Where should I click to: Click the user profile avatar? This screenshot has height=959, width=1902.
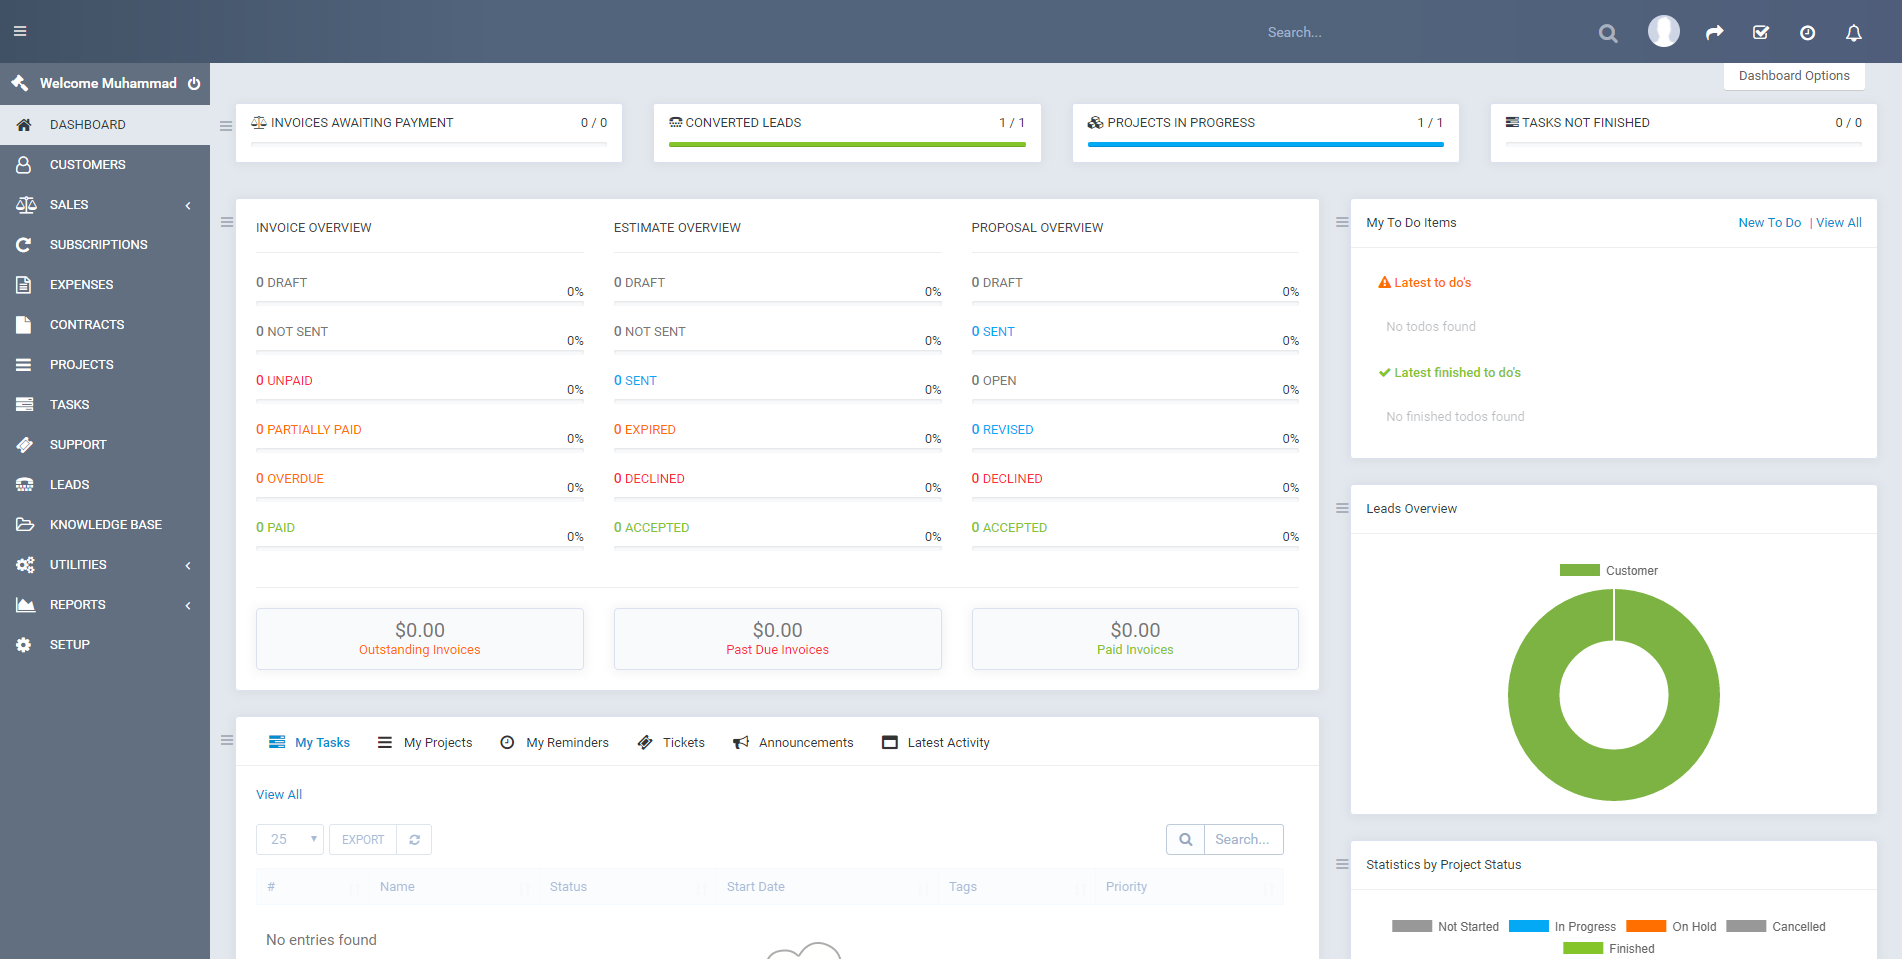[x=1663, y=32]
